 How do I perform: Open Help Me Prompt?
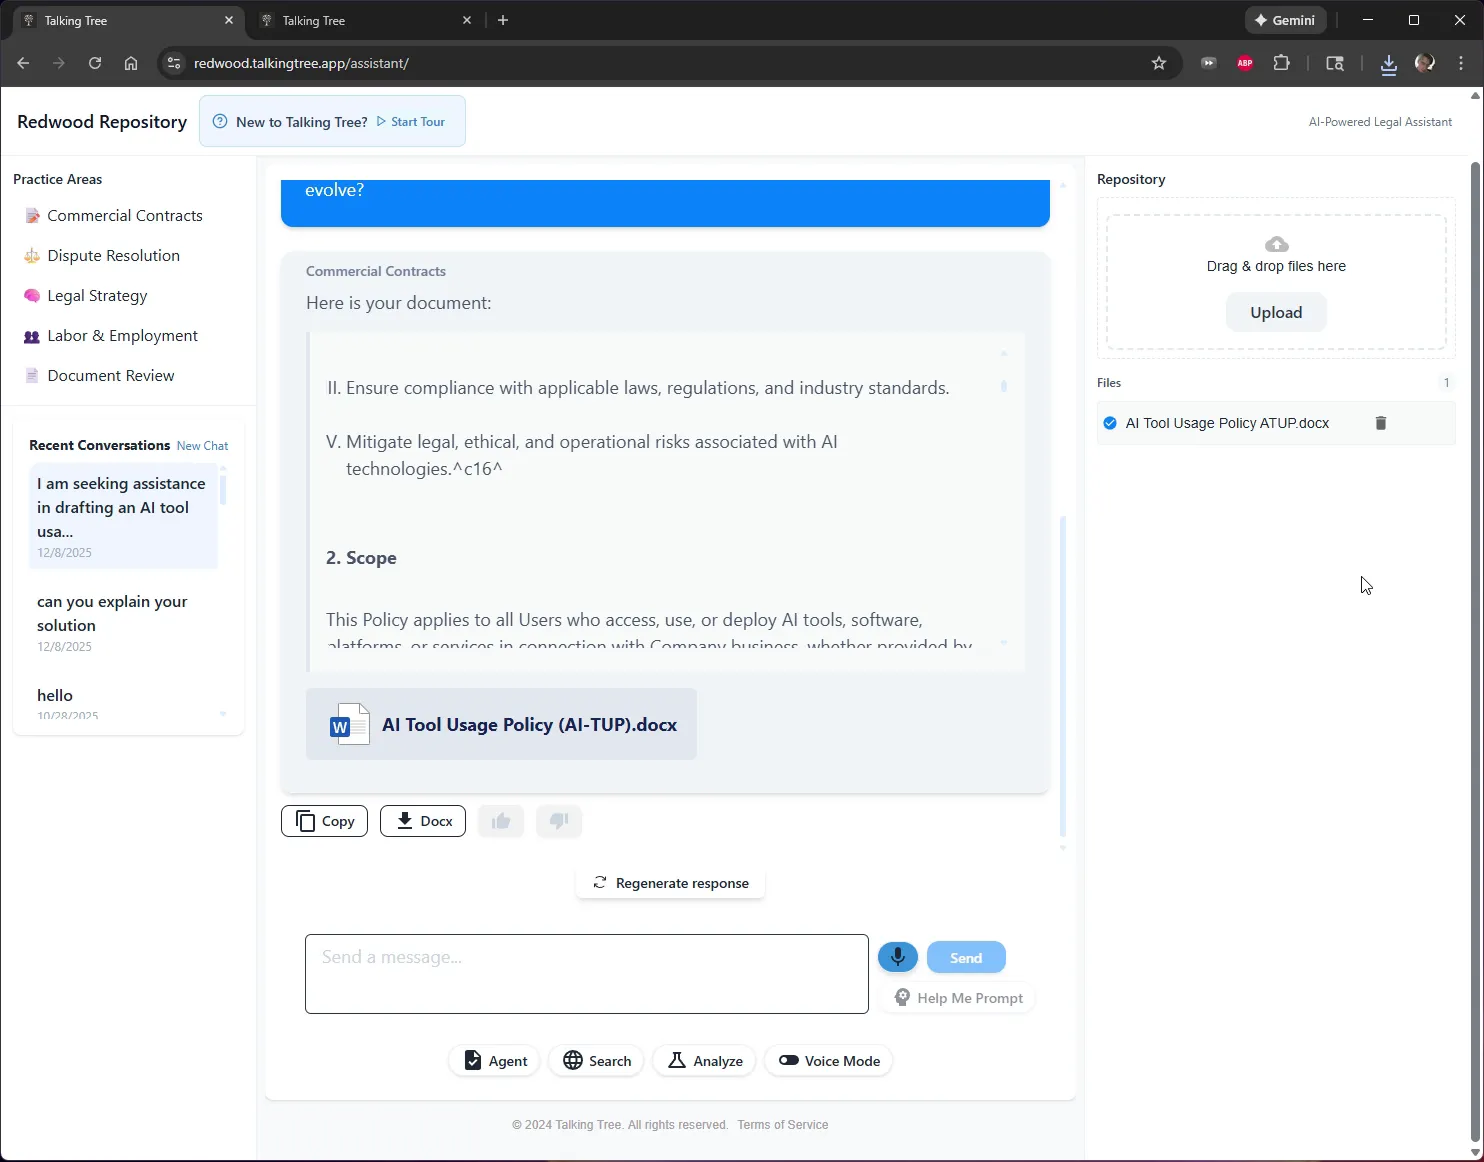point(958,998)
